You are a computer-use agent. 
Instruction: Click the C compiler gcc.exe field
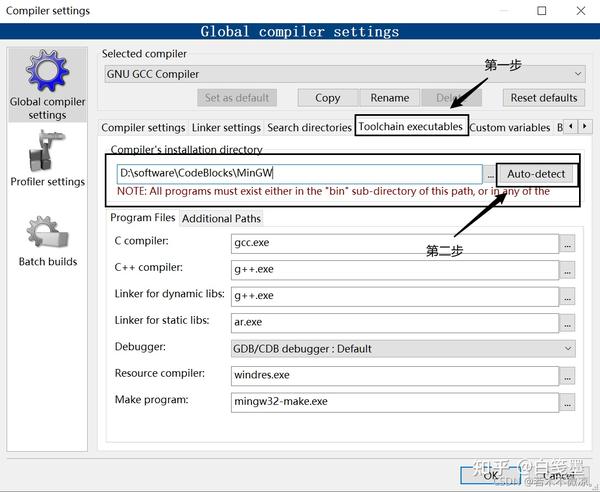pos(395,243)
